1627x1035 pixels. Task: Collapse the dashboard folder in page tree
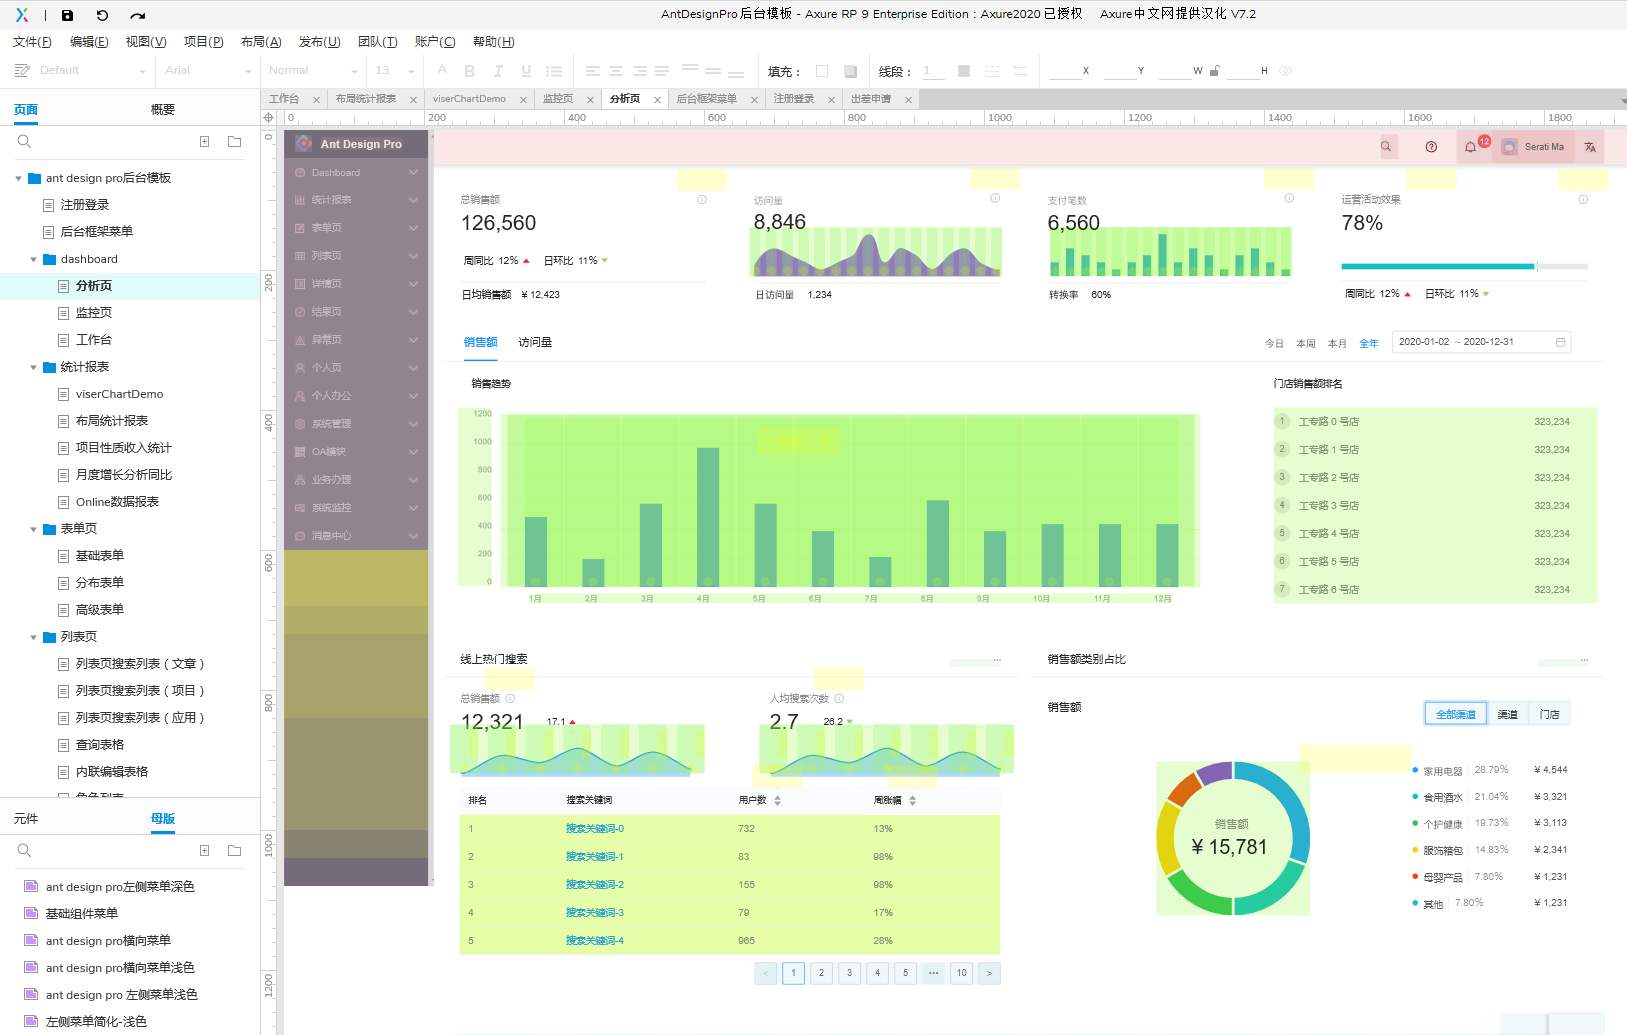click(x=33, y=259)
